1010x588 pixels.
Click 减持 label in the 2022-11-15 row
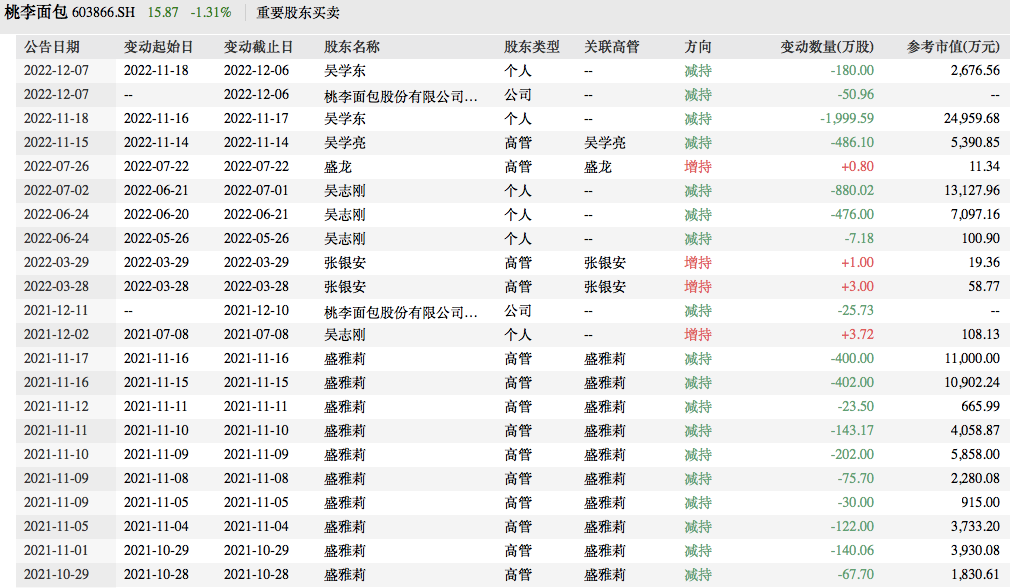coord(698,142)
